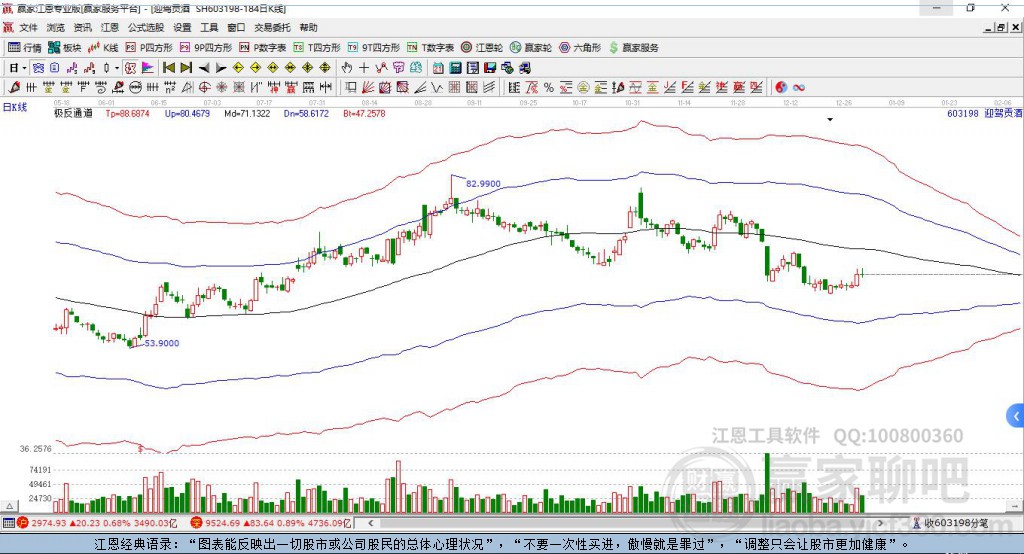Click the blue infinity symbol icon
The width and height of the screenshot is (1024, 554).
click(799, 87)
